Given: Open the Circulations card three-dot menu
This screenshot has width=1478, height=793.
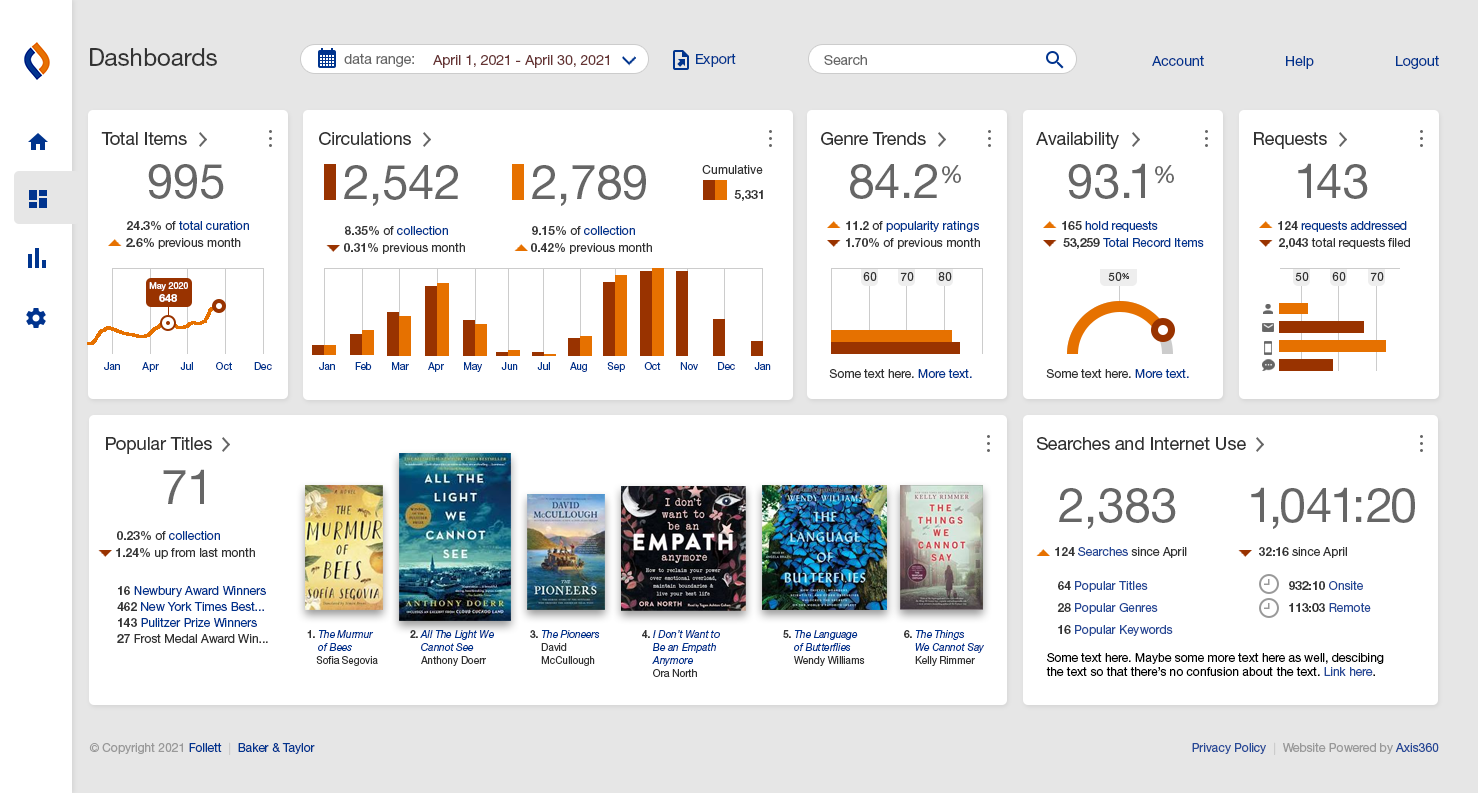Looking at the screenshot, I should (x=770, y=139).
